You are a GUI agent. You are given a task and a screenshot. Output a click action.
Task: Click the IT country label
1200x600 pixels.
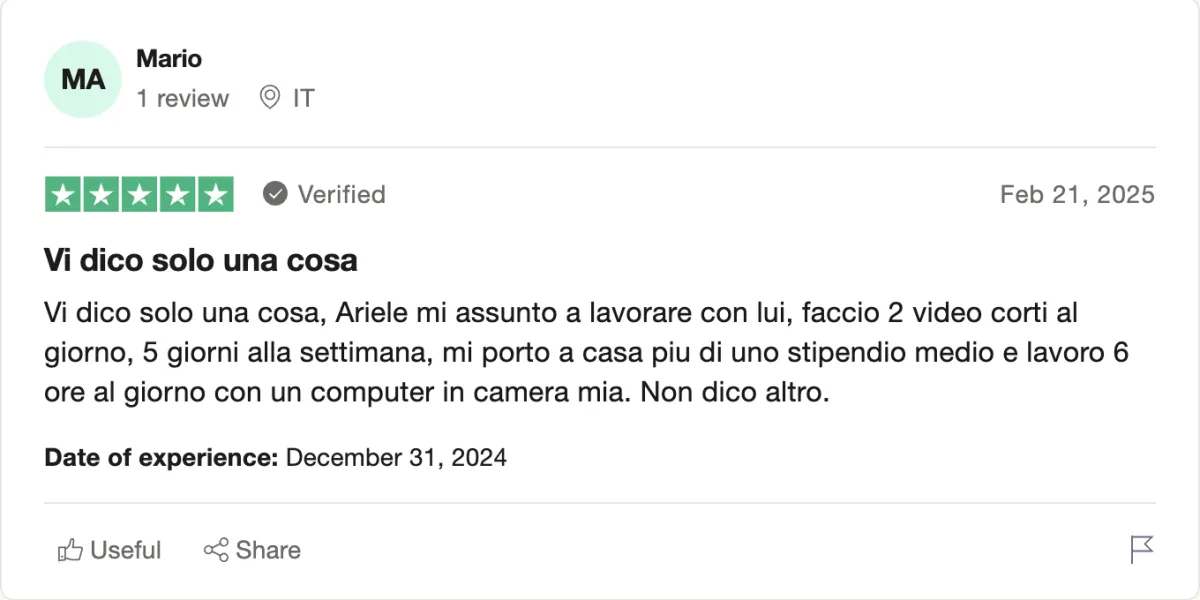[x=303, y=98]
